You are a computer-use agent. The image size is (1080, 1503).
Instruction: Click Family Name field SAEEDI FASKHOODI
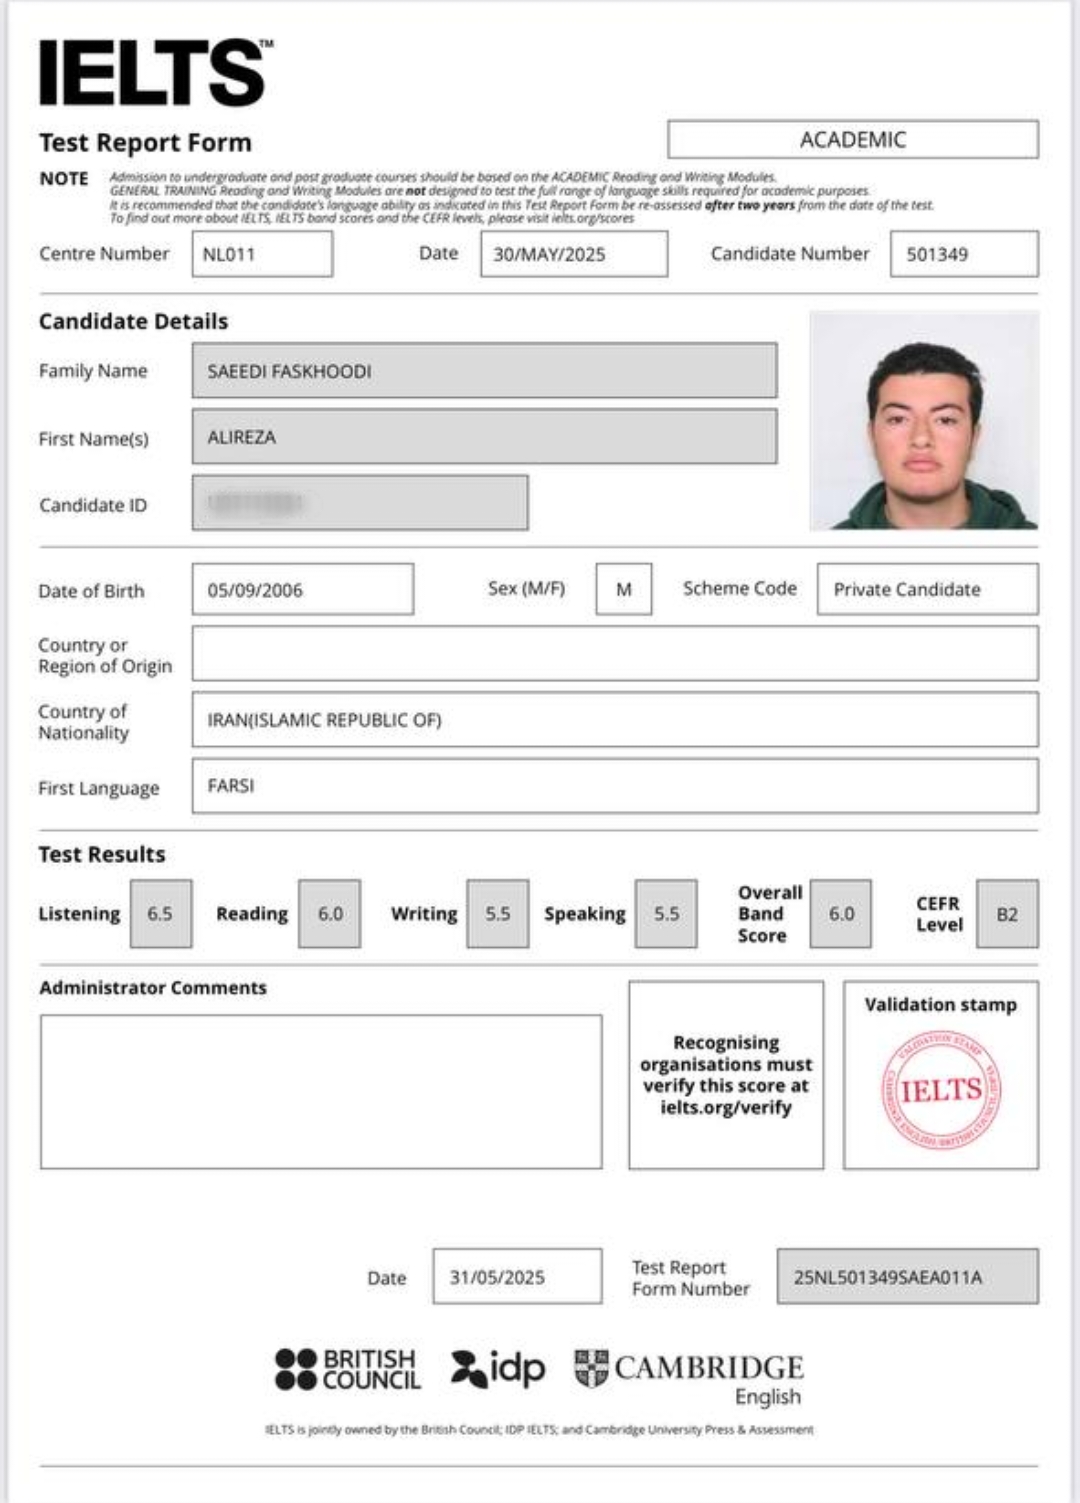(484, 371)
